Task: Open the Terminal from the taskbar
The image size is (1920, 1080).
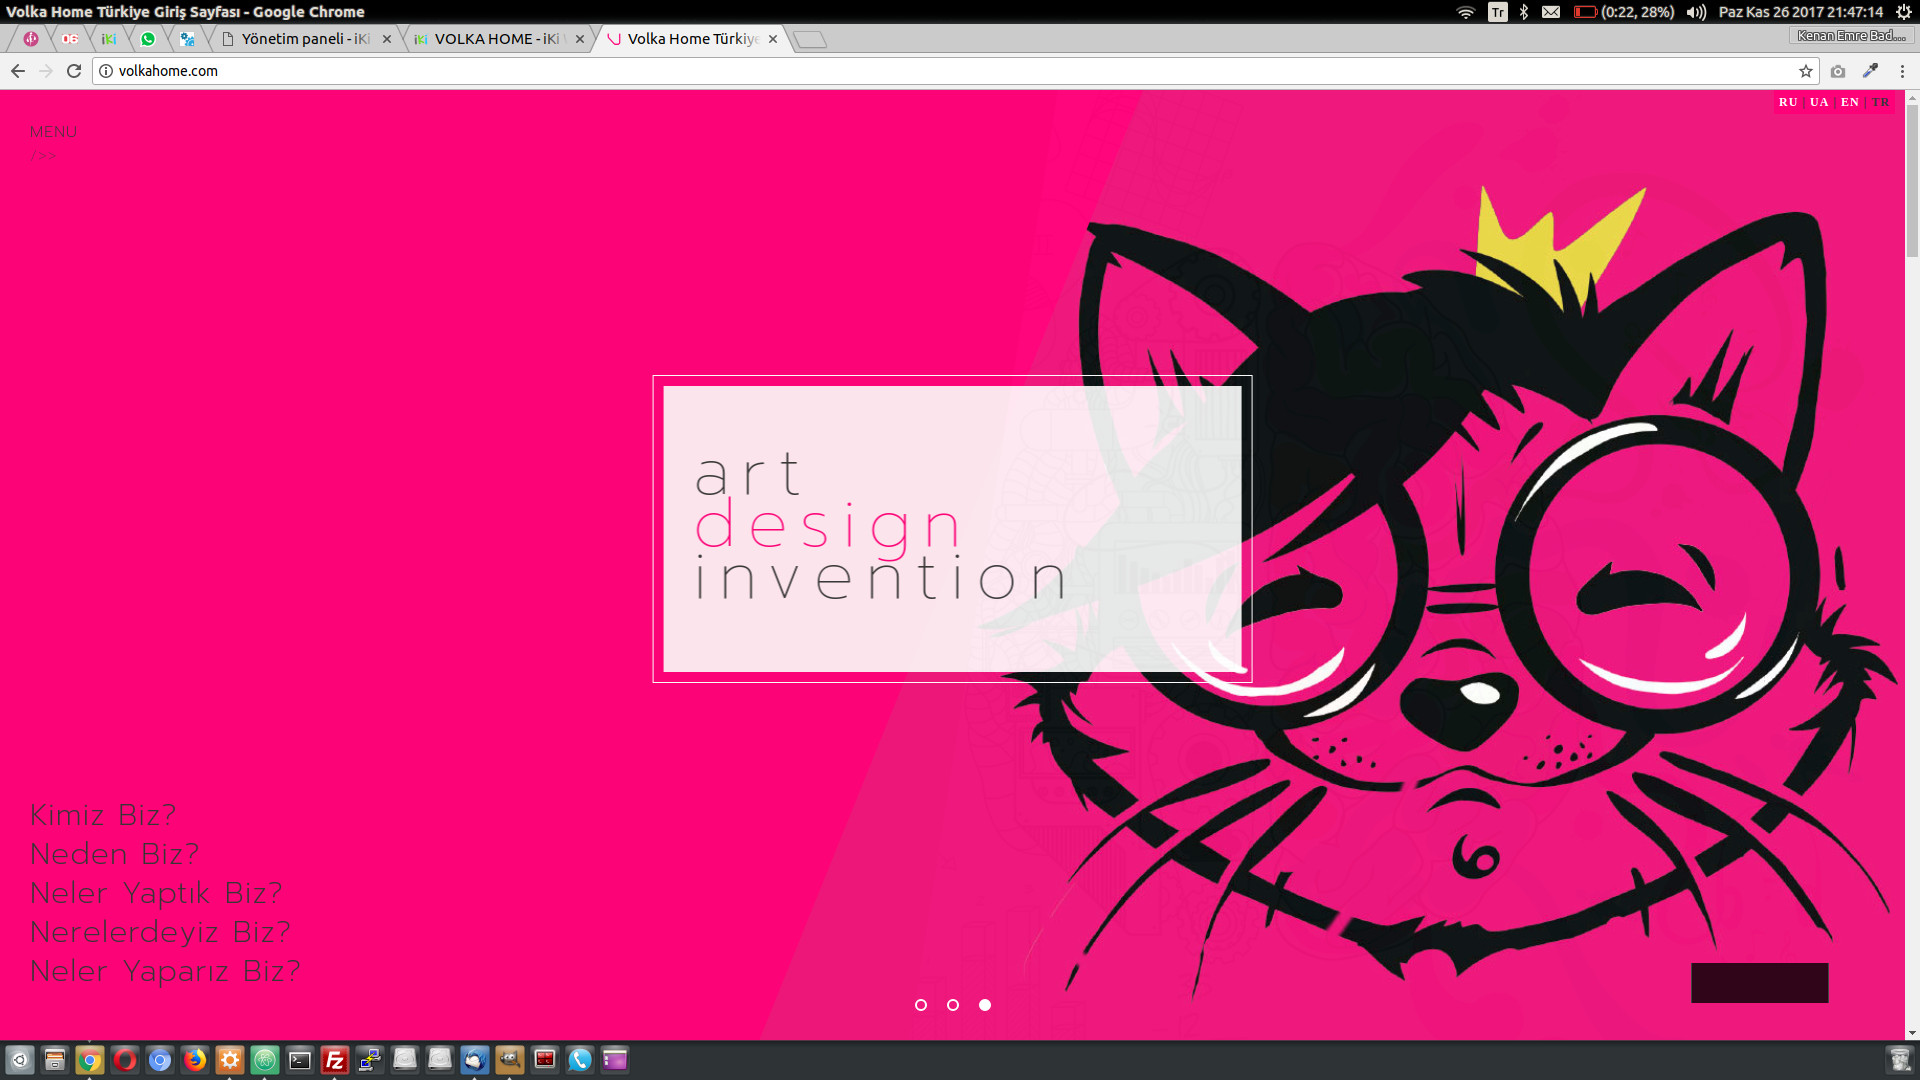Action: click(300, 1060)
